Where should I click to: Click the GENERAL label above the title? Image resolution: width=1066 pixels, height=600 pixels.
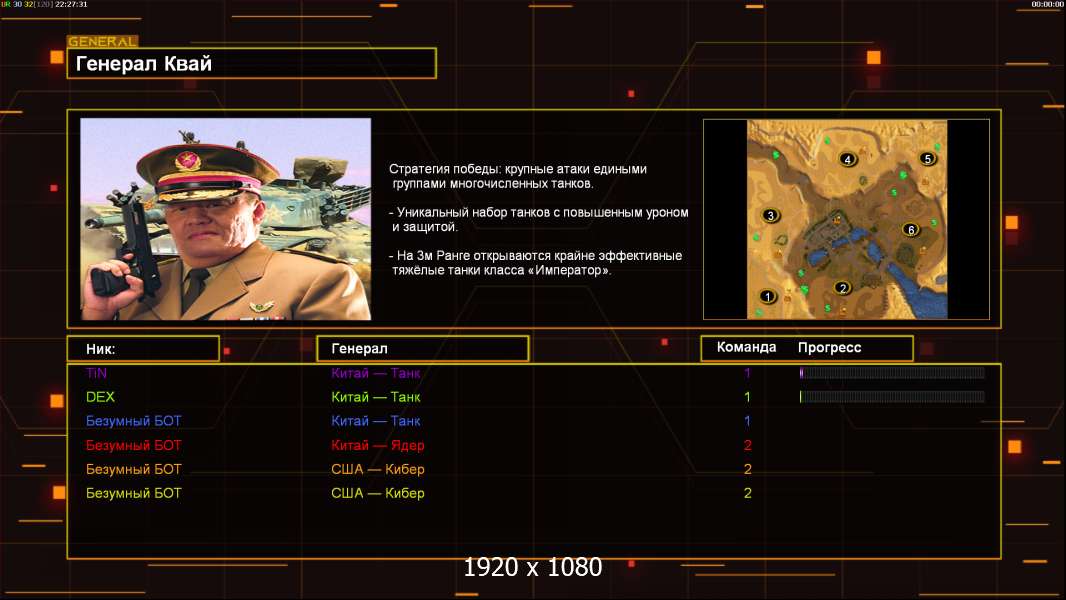[x=102, y=42]
